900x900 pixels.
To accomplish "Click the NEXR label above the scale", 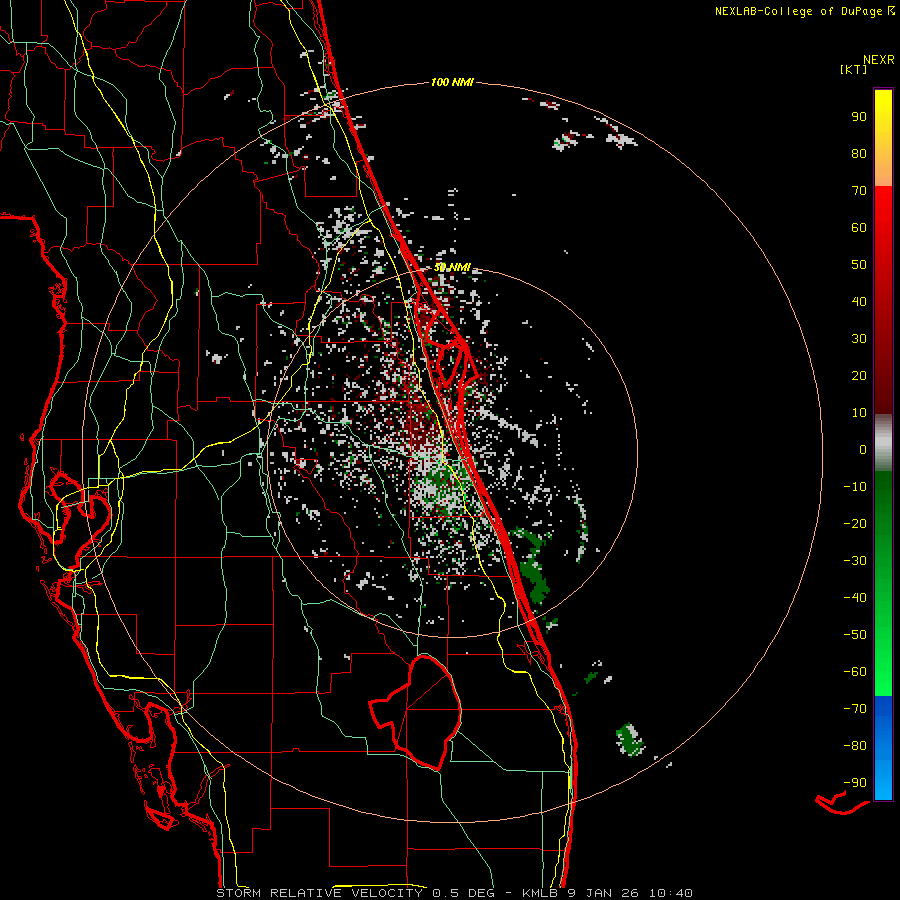I will coord(878,60).
